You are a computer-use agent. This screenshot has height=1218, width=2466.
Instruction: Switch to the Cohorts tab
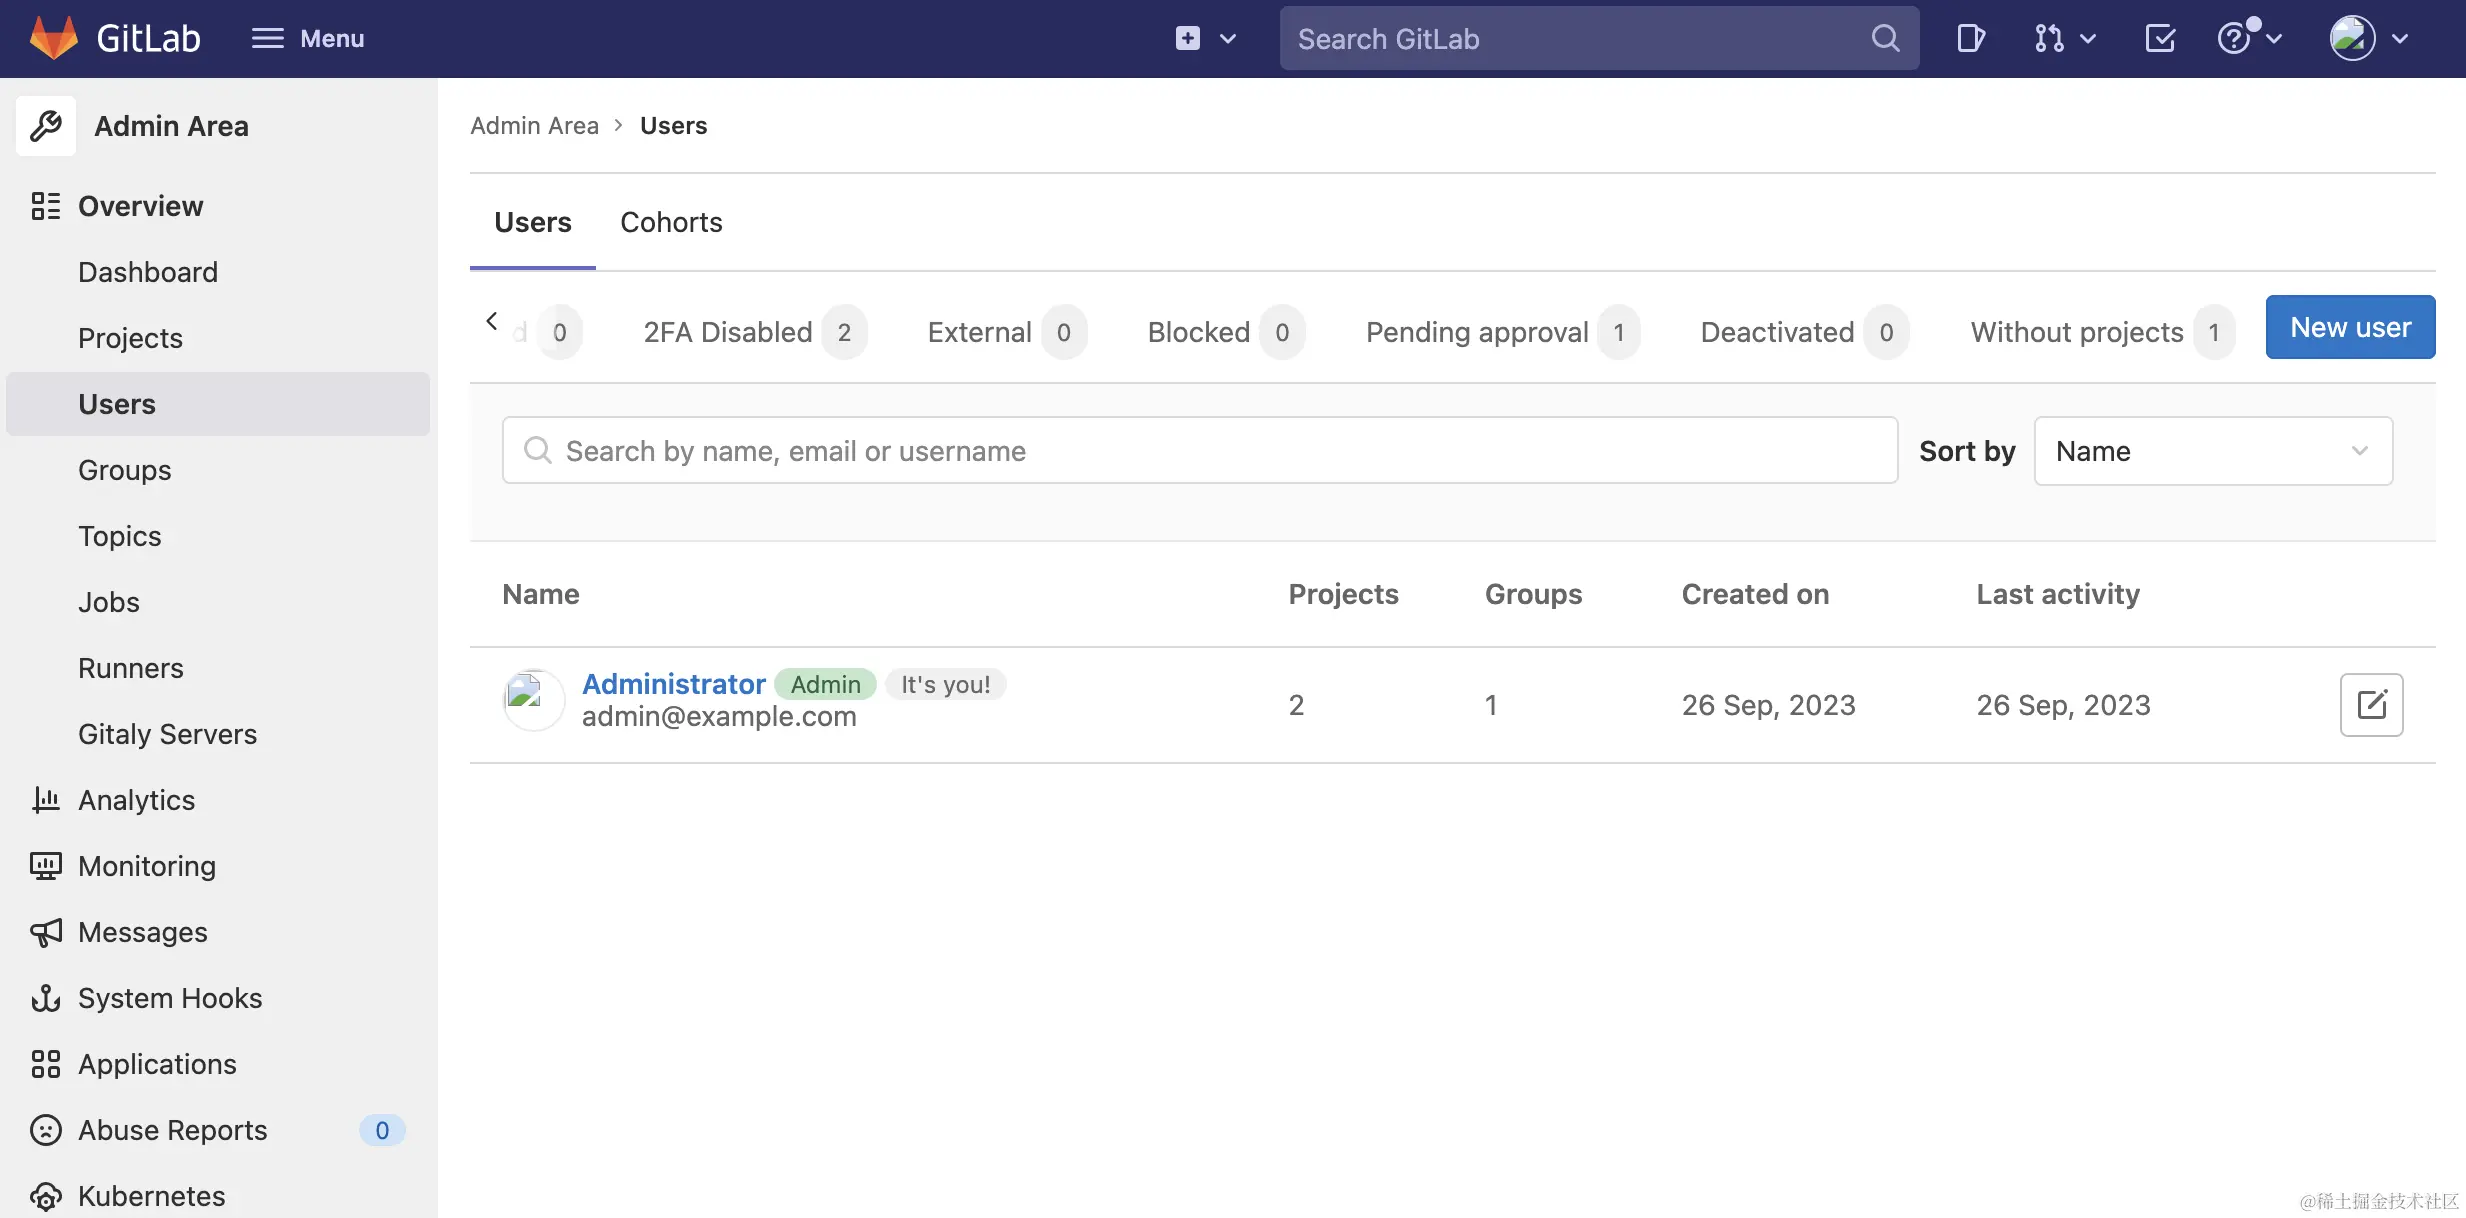tap(671, 222)
